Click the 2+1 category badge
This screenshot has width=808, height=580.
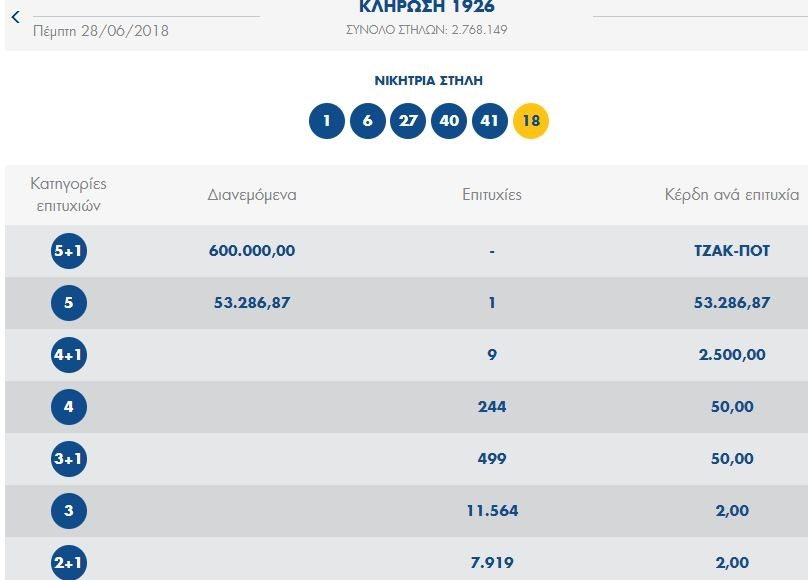[69, 562]
